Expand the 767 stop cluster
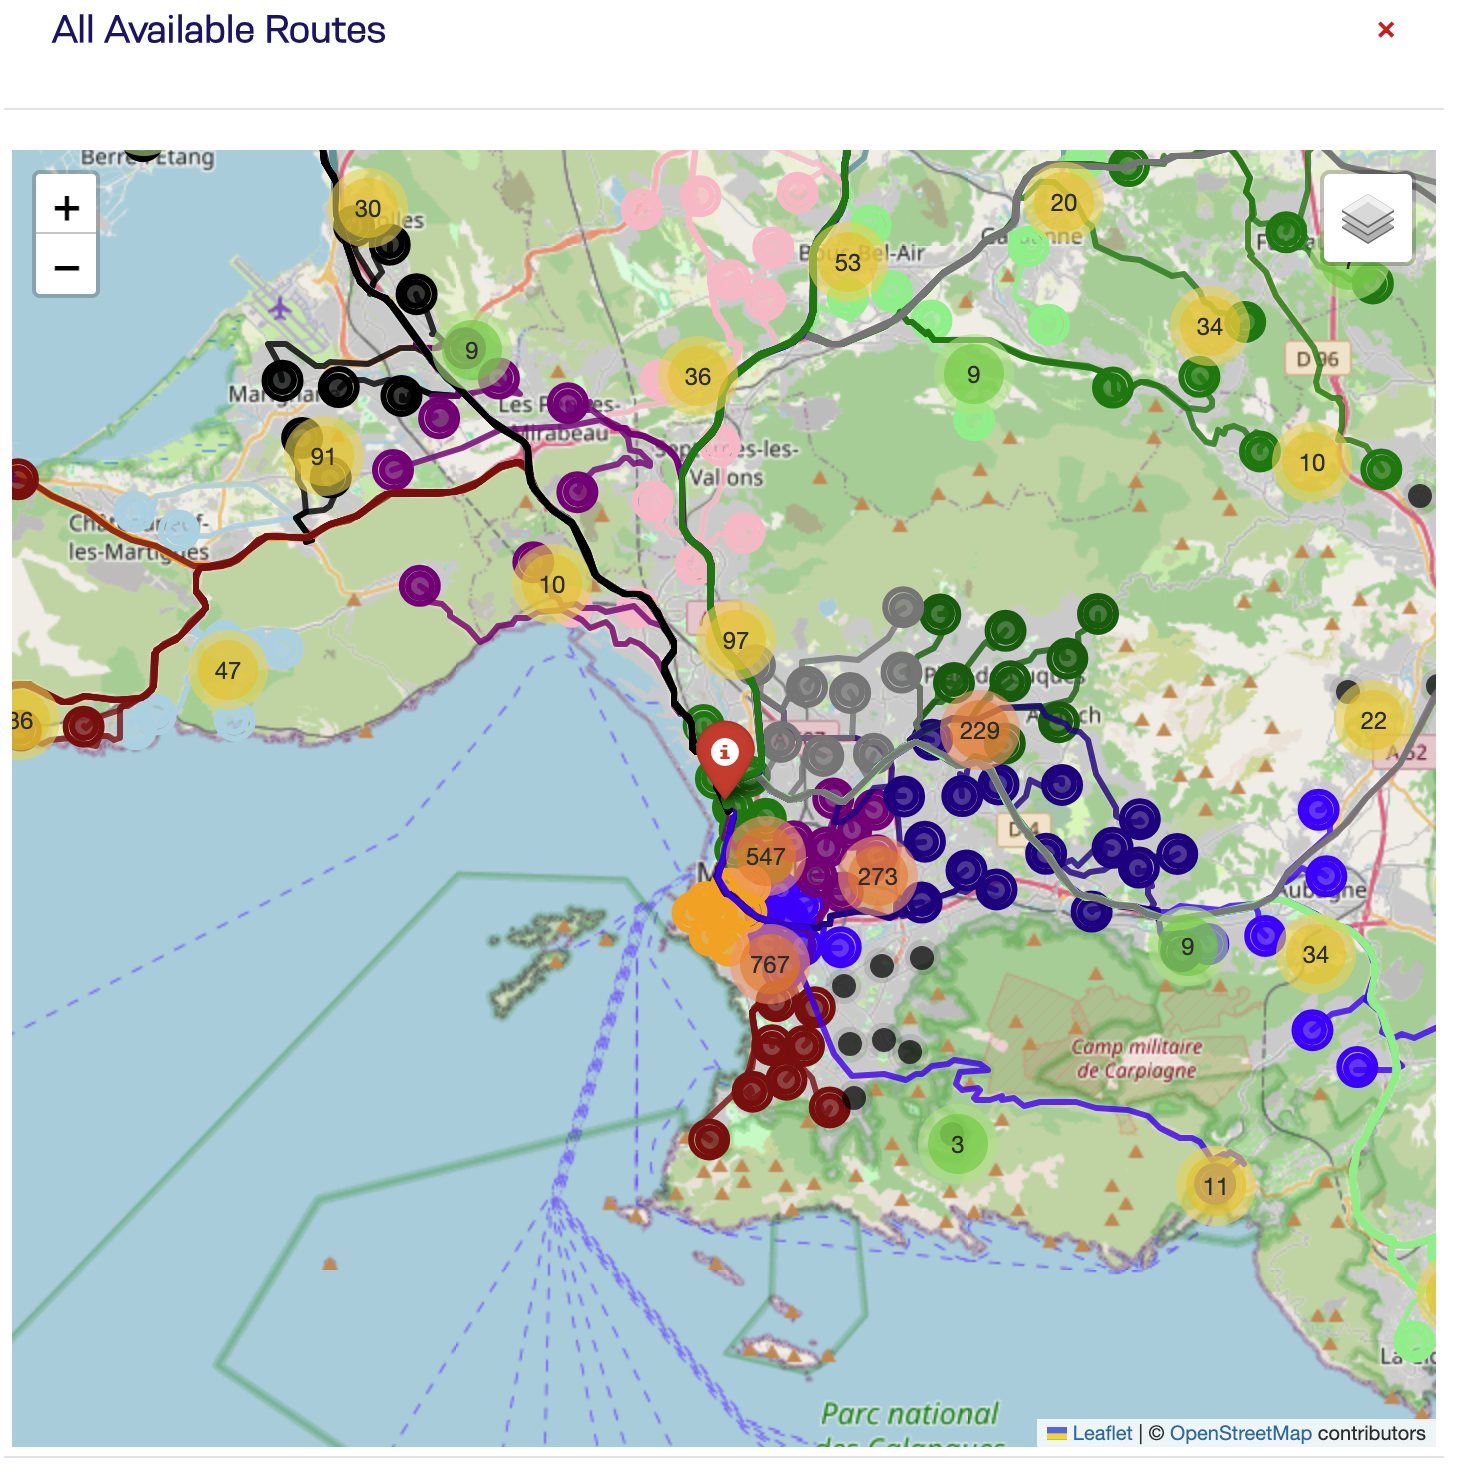The height and width of the screenshot is (1477, 1465). [x=770, y=964]
